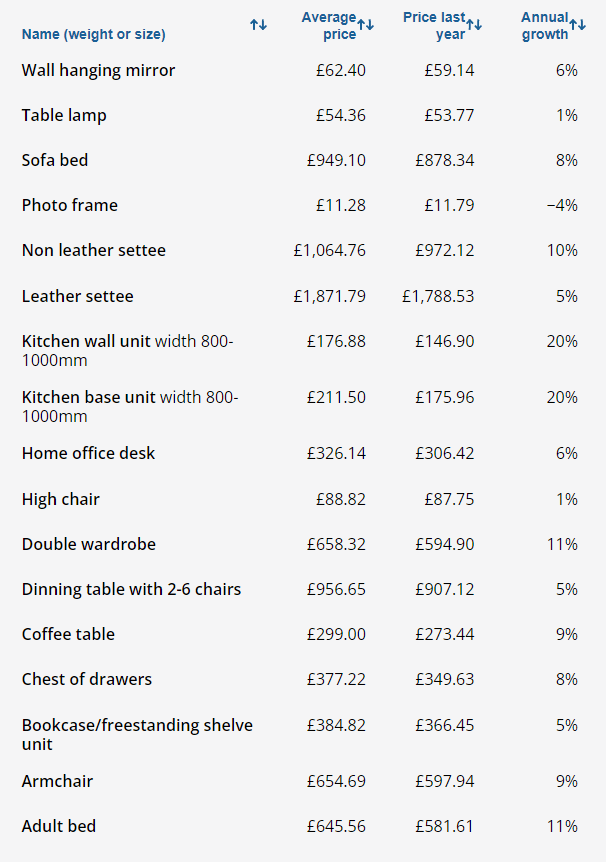Click Kitchen base unit price last year £175.96
606x862 pixels.
pos(445,397)
